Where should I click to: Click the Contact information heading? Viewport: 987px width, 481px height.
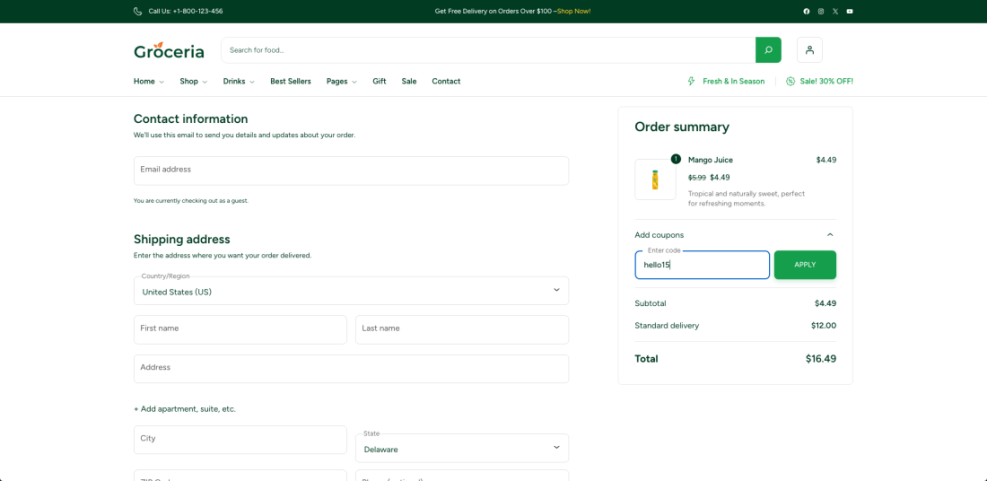tap(191, 119)
